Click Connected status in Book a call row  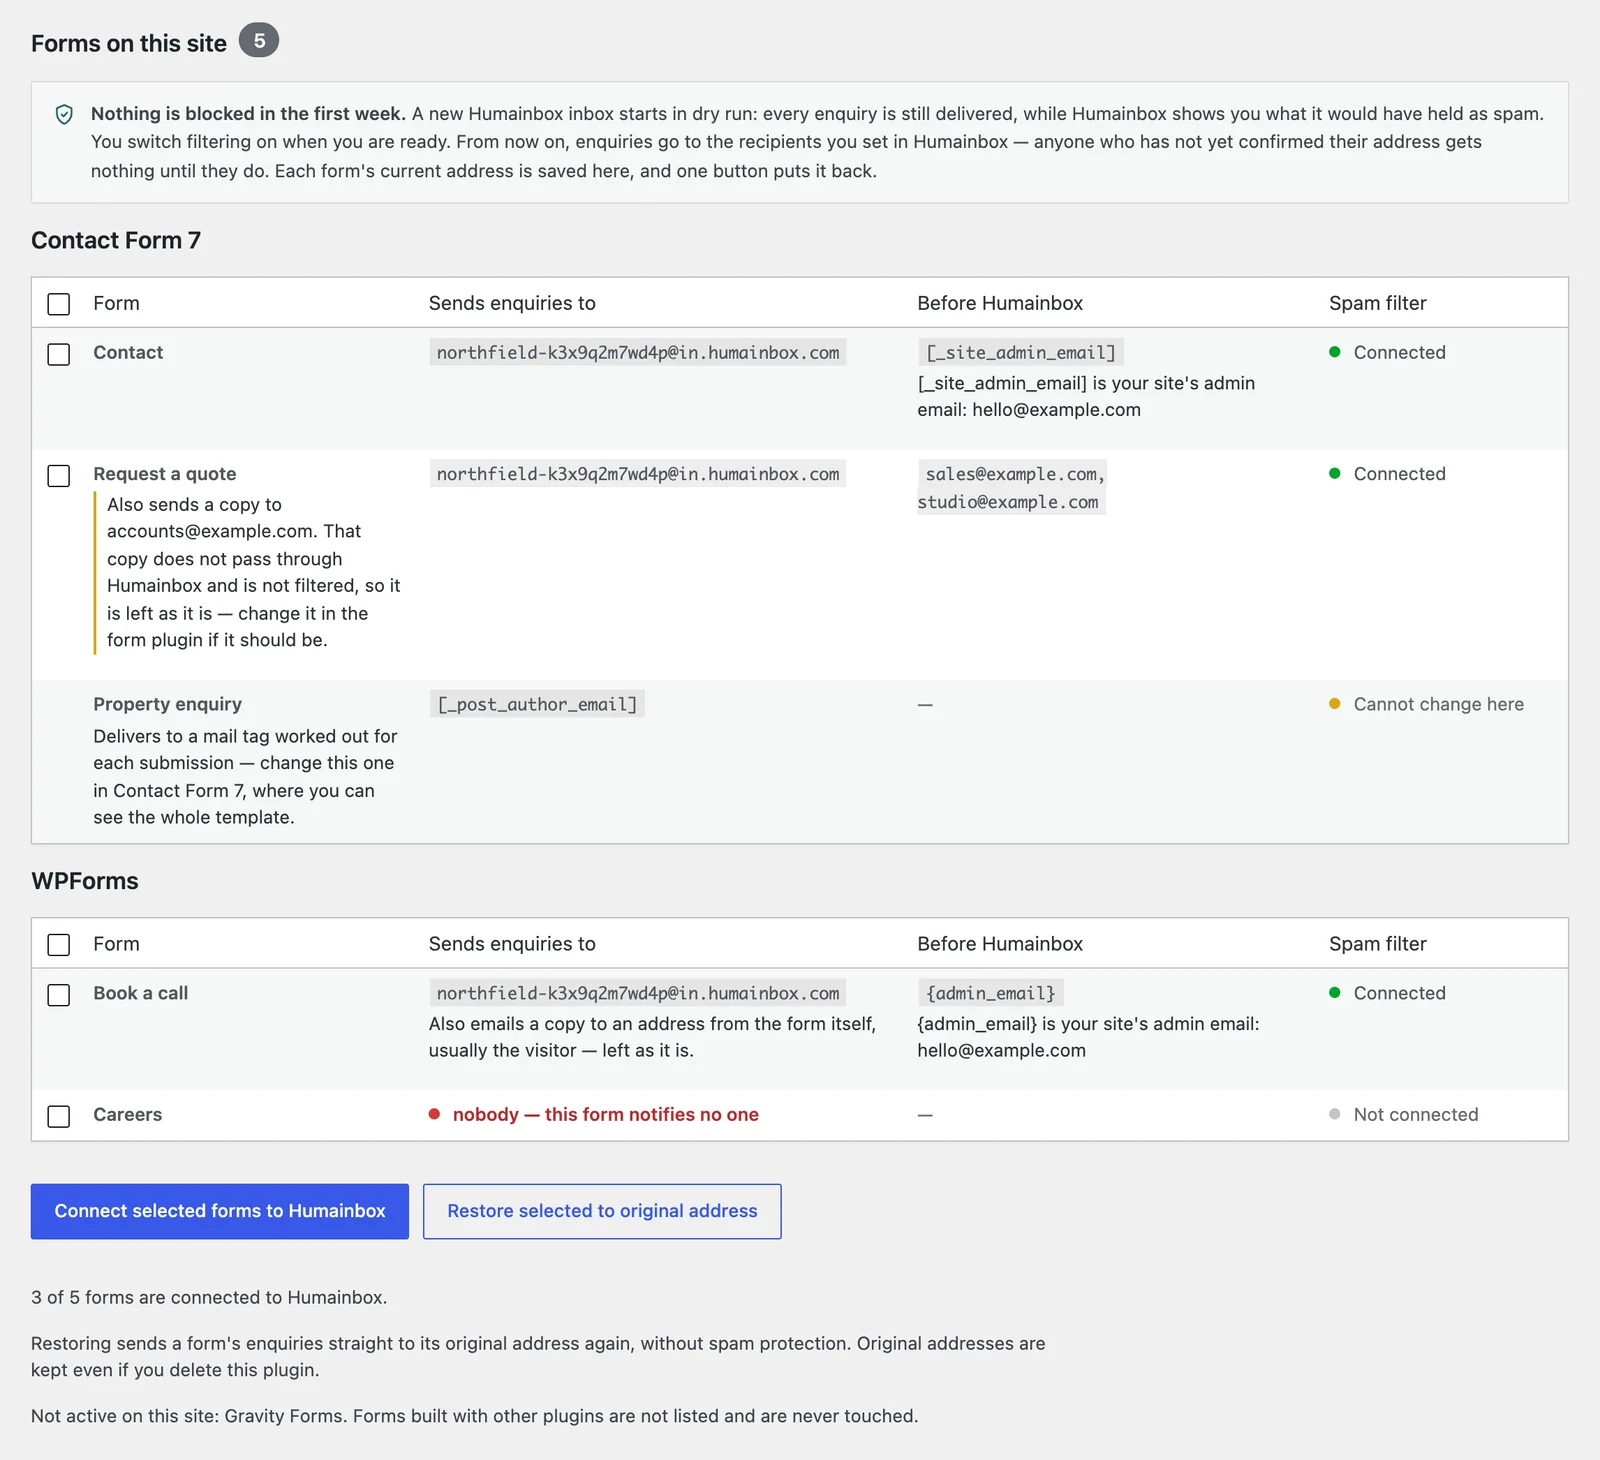tap(1387, 993)
